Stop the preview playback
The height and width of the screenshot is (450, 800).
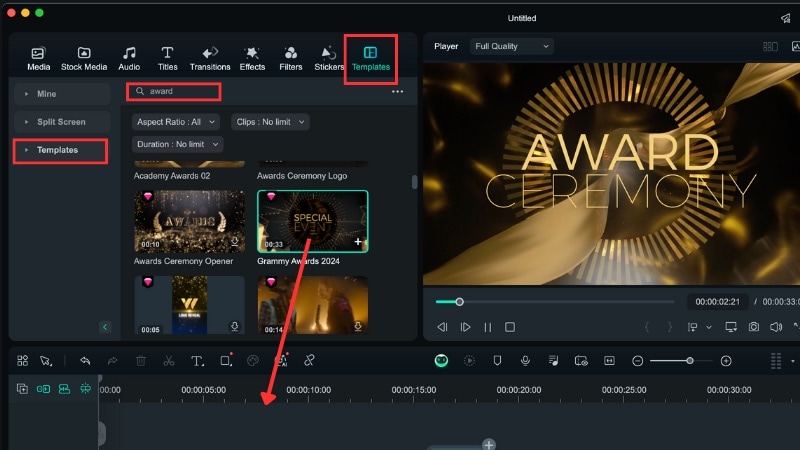(x=510, y=327)
